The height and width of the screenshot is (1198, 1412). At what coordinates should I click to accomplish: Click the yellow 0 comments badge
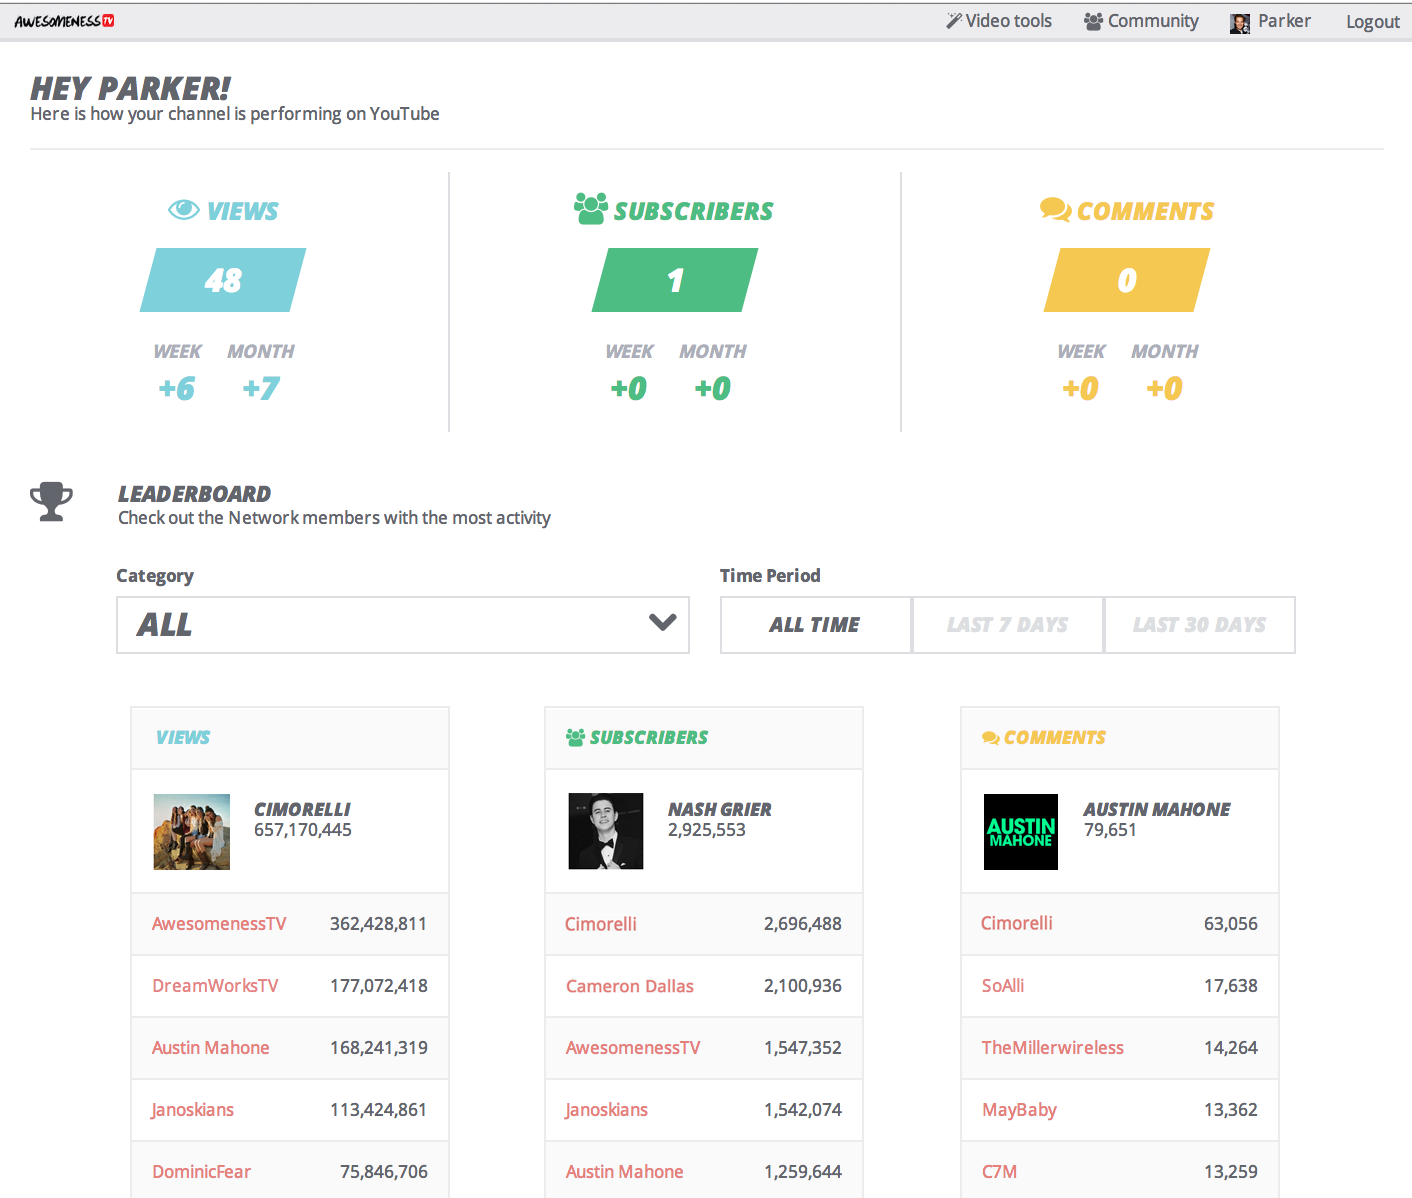(x=1127, y=280)
